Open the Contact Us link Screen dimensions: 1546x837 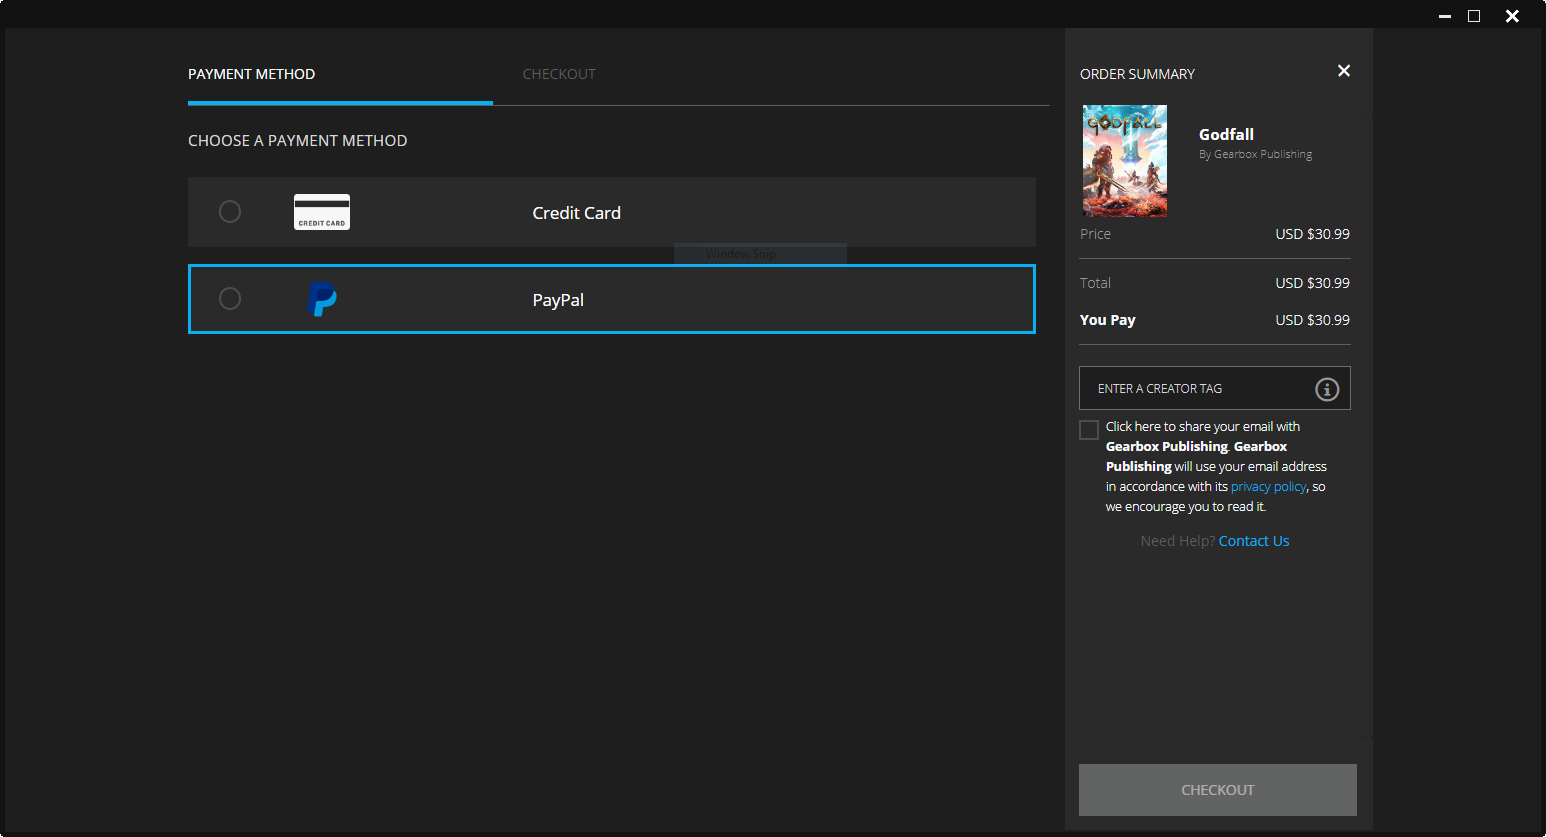[1254, 541]
